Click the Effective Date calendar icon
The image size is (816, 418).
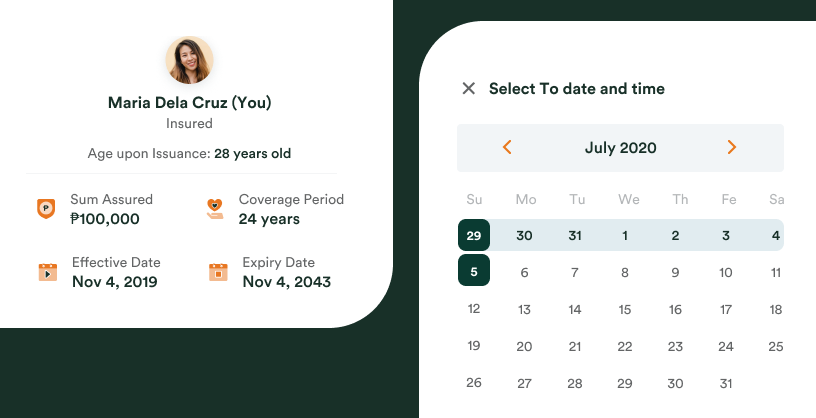[x=47, y=272]
